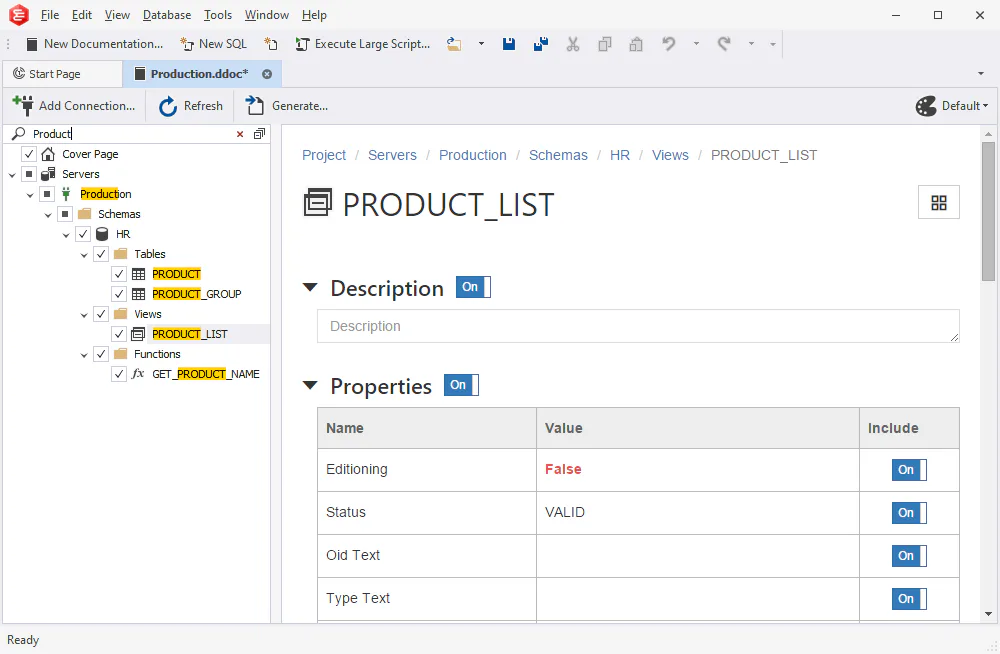Screen dimensions: 1000x654
Task: Collapse the Production tree node
Action: pyautogui.click(x=30, y=195)
